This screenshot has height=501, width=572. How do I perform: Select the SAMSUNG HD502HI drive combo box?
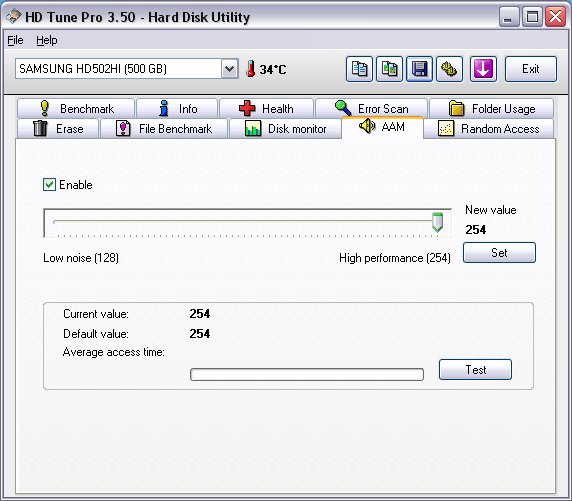point(127,69)
